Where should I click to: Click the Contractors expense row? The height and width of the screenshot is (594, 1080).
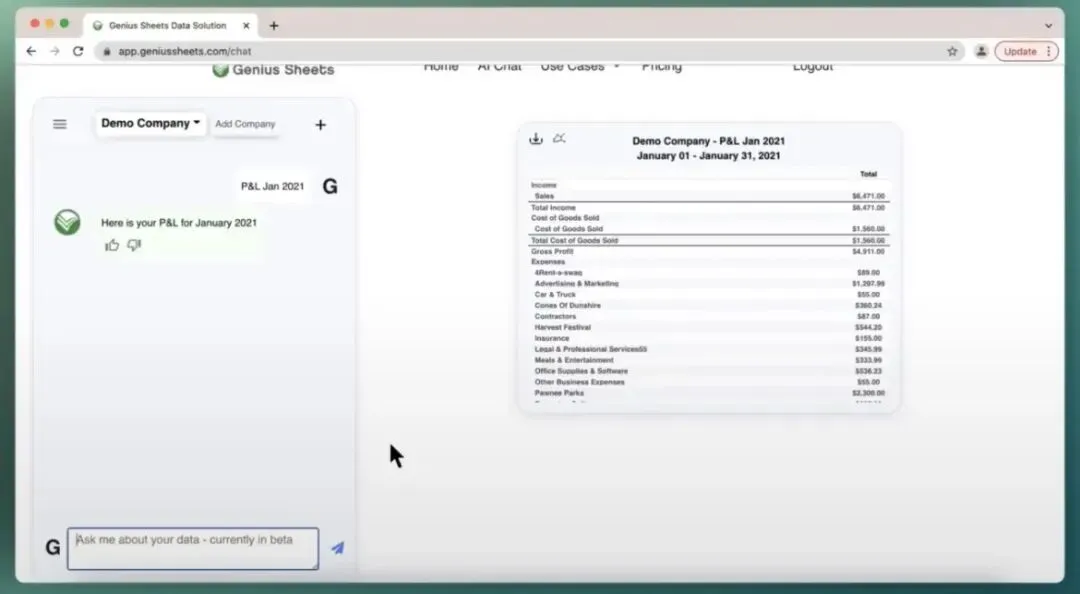pyautogui.click(x=709, y=316)
